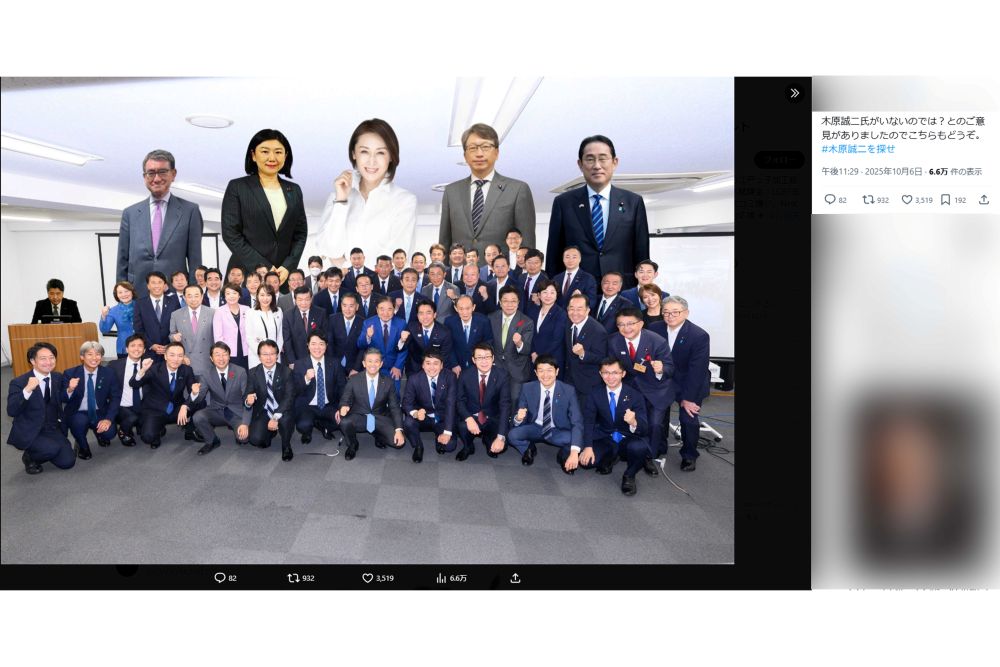Bookmark the post via the bookmark icon
This screenshot has width=1000, height=667.
pos(946,199)
